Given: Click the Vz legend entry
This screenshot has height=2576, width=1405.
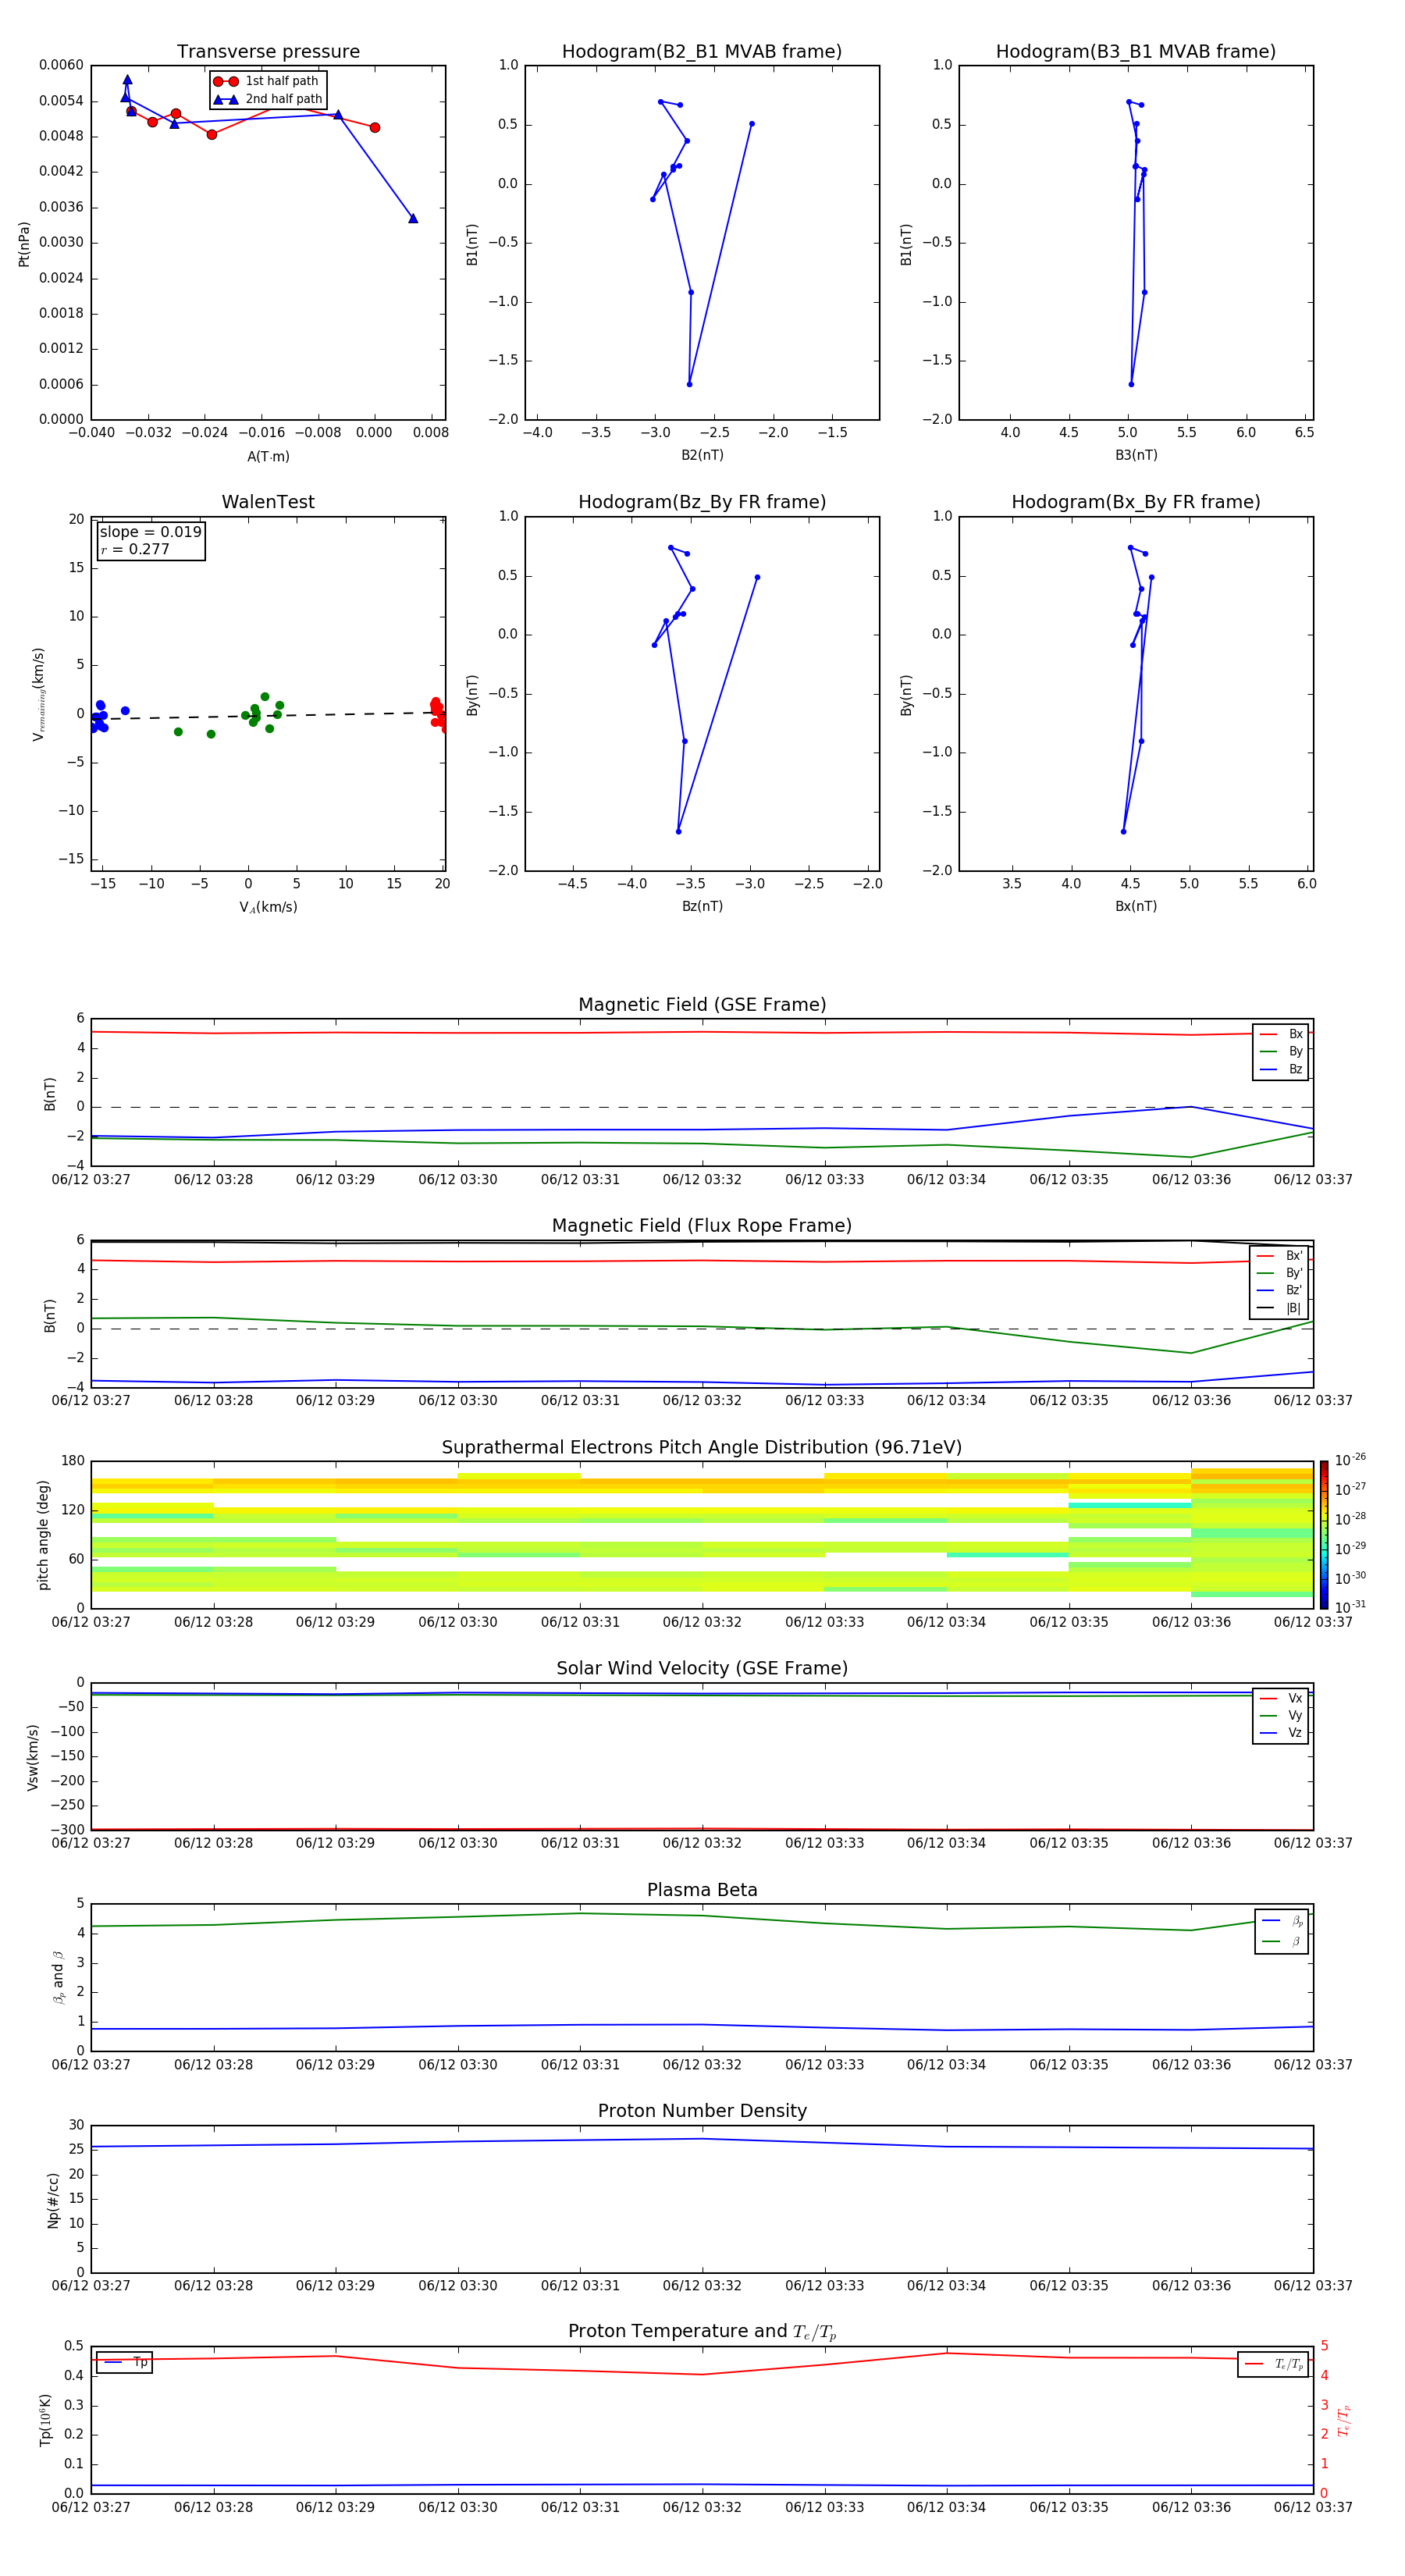Looking at the screenshot, I should point(1281,1733).
